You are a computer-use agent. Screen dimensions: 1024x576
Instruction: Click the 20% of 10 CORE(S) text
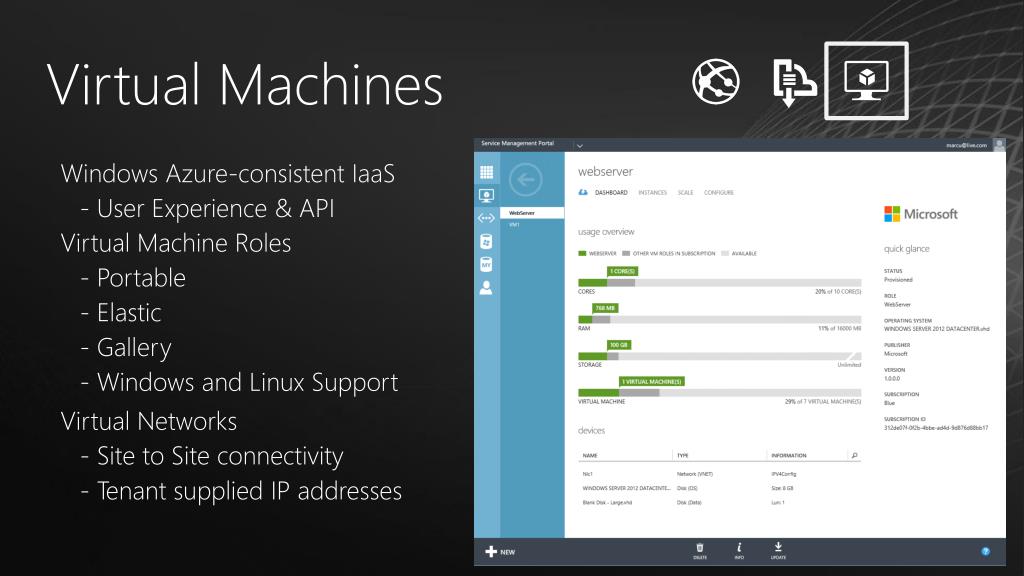click(x=838, y=292)
